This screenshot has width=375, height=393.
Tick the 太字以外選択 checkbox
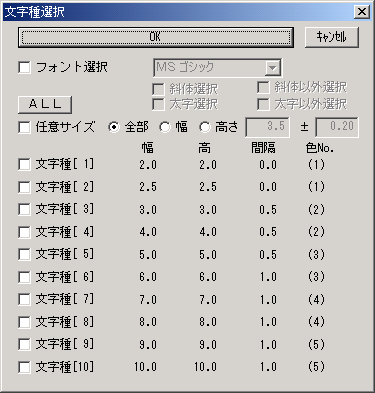[263, 104]
